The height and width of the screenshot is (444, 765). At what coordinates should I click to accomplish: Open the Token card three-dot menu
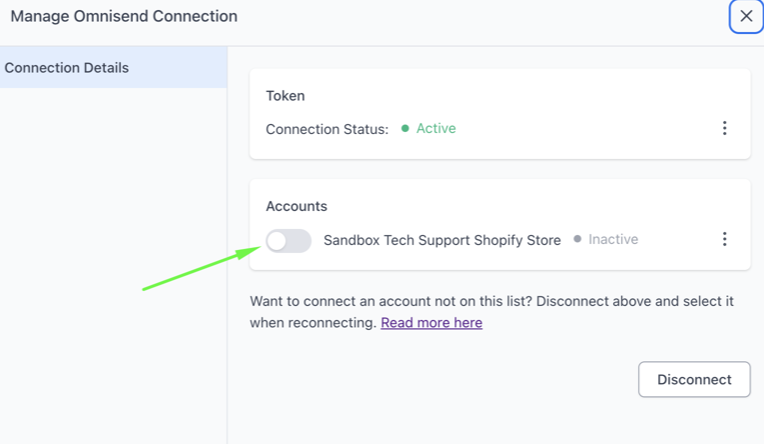(725, 128)
